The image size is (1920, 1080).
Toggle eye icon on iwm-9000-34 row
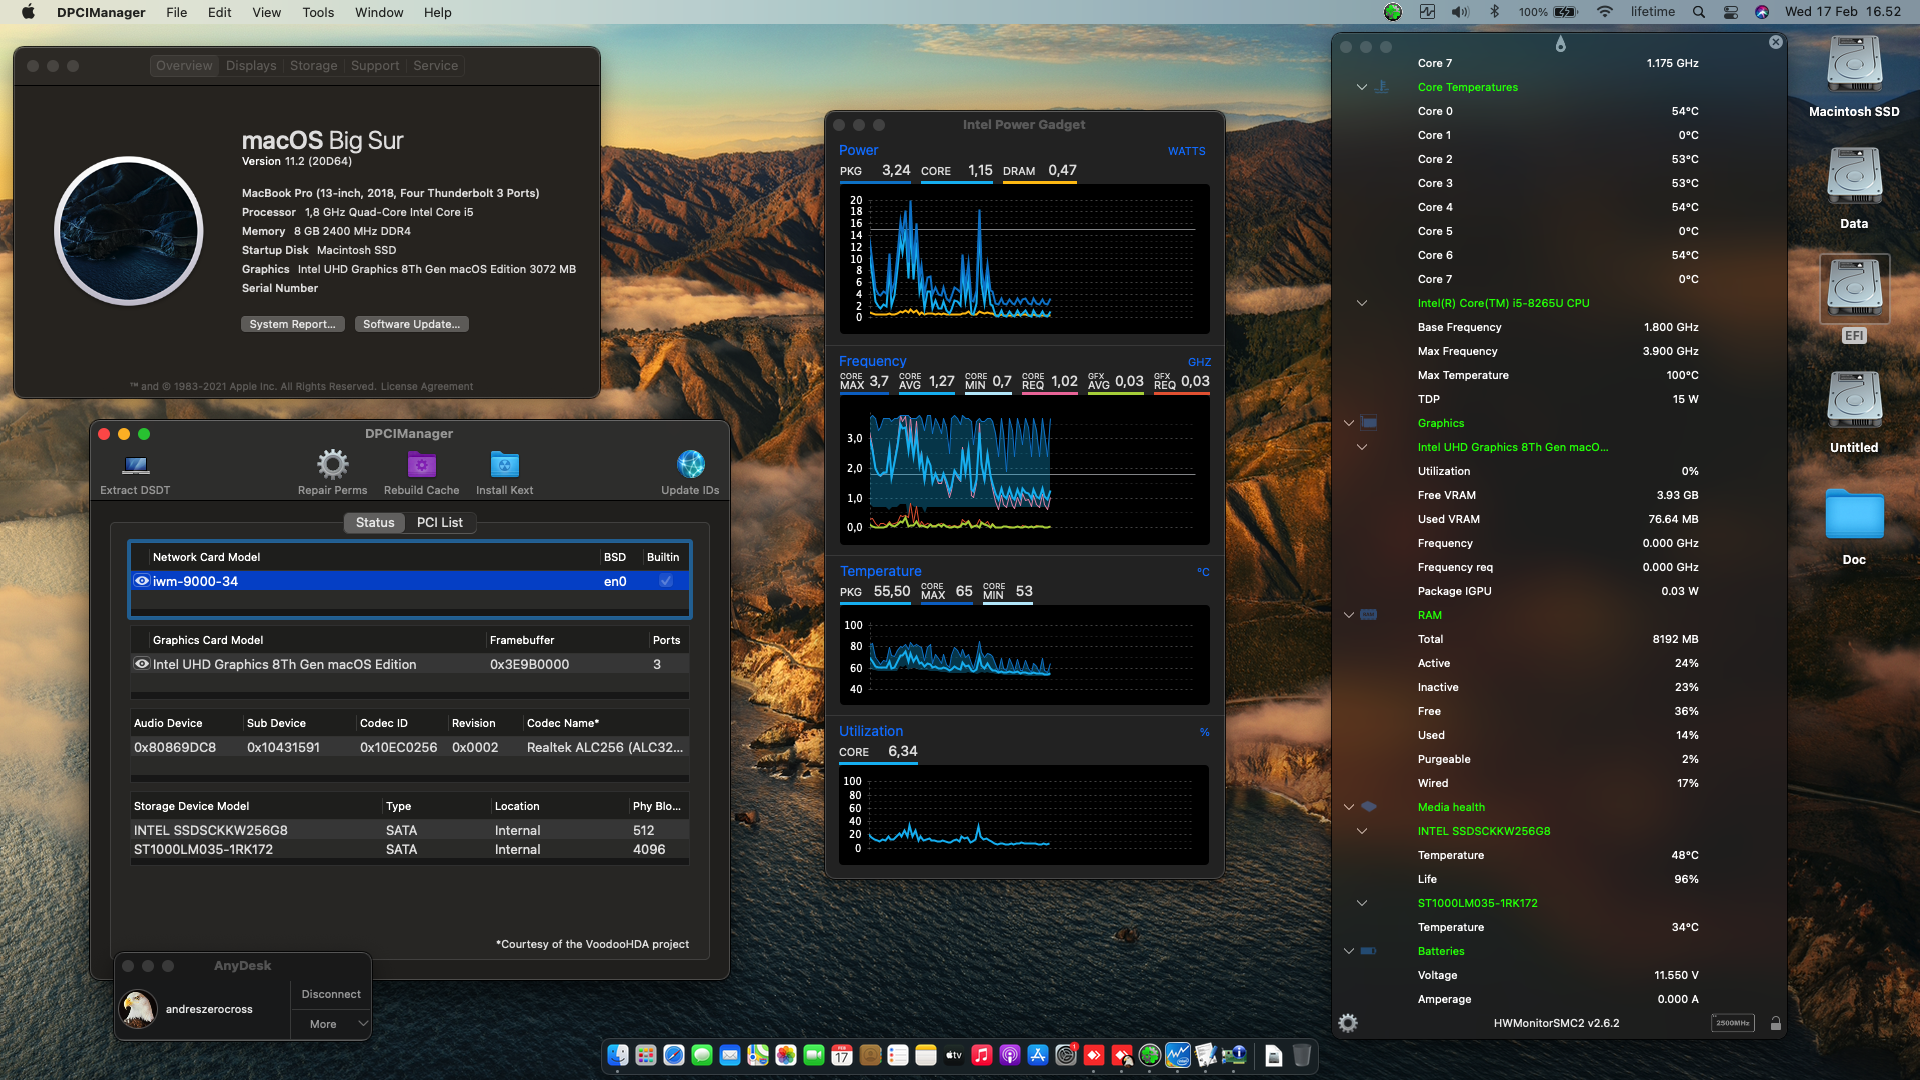tap(142, 581)
